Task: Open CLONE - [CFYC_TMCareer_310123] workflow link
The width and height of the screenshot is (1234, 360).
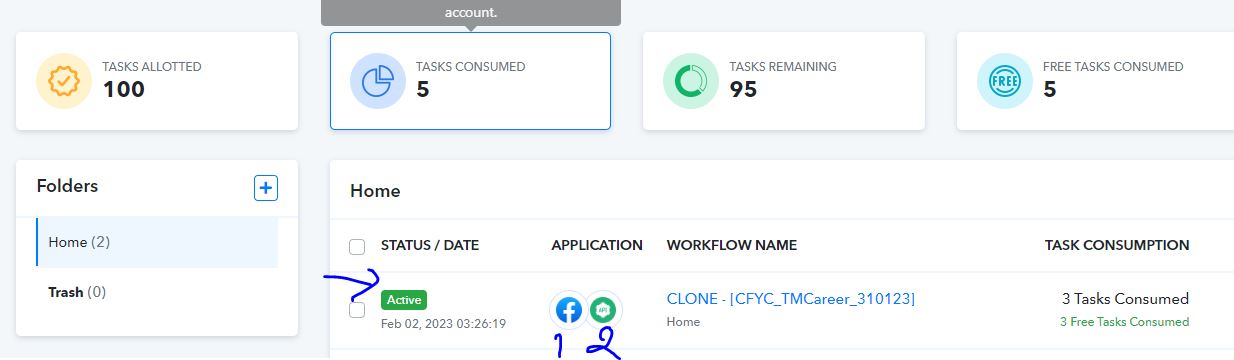Action: pos(791,298)
